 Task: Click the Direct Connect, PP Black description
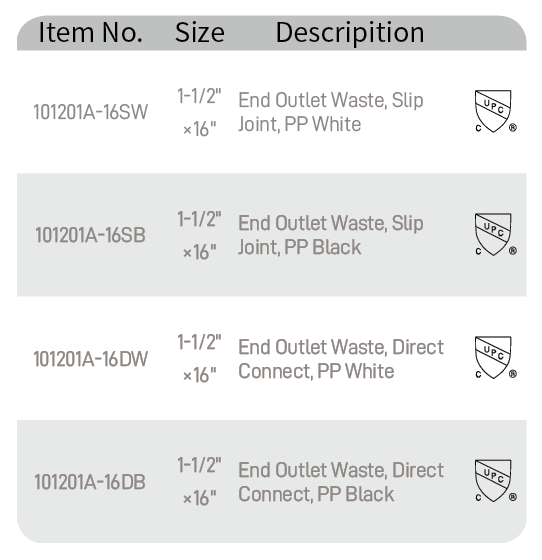point(341,482)
